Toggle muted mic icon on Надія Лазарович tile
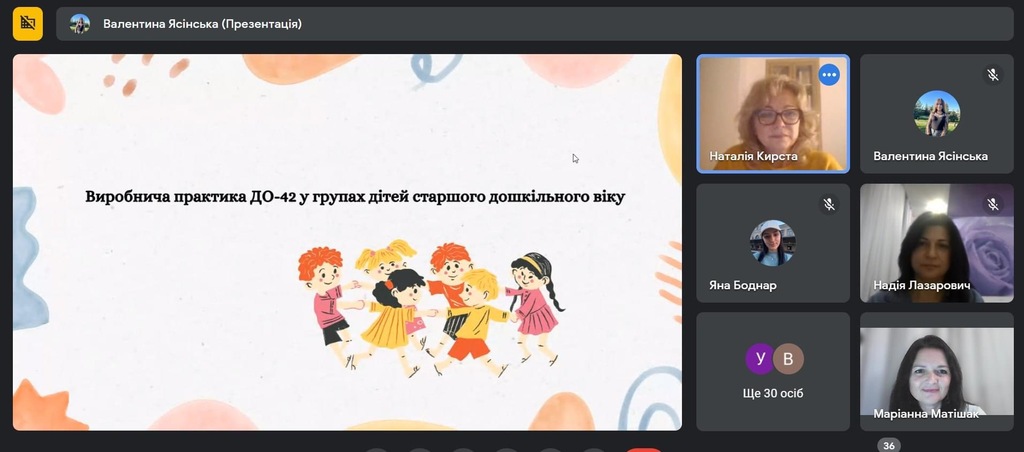 (993, 204)
